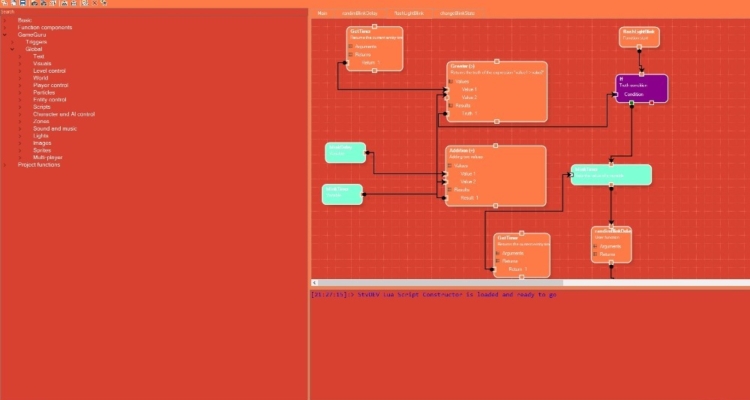Collapse the Global tree node
Image resolution: width=750 pixels, height=400 pixels.
click(12, 49)
